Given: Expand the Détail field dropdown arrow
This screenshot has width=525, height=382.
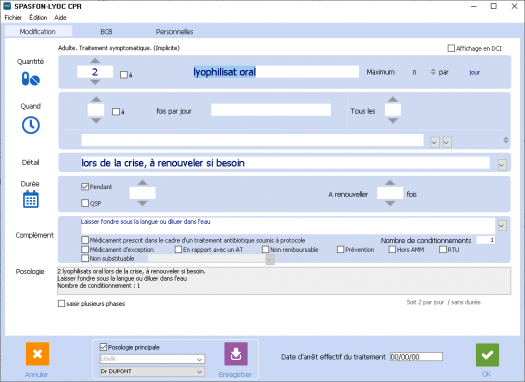Looking at the screenshot, I should tap(502, 165).
